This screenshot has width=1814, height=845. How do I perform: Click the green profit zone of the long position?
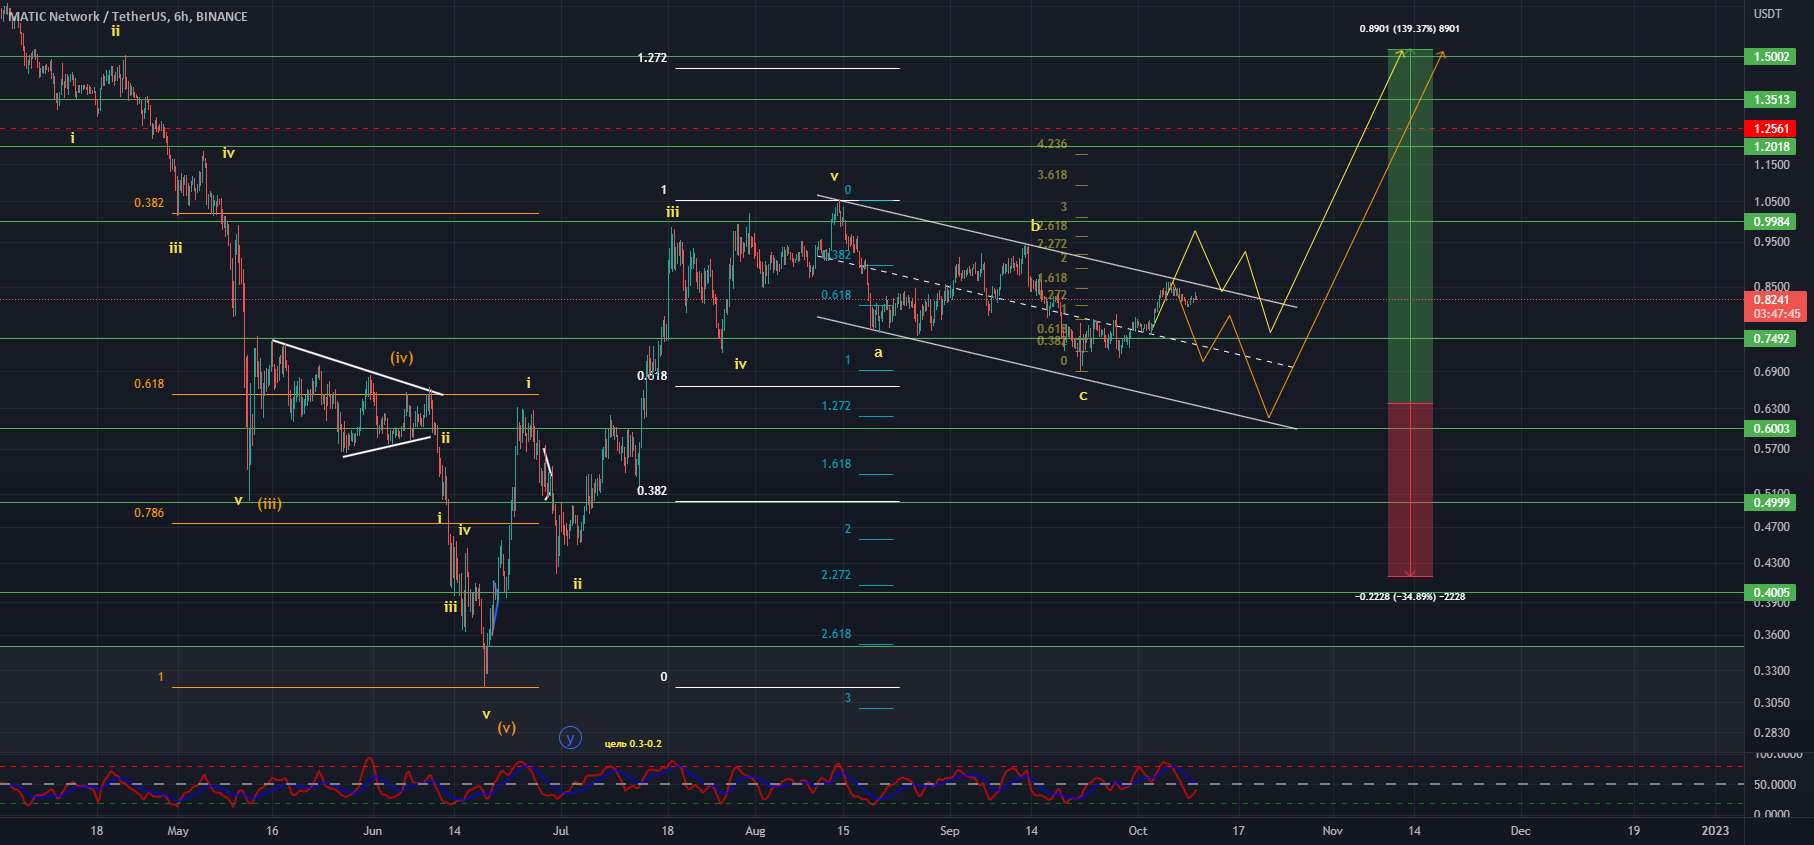[x=1410, y=226]
